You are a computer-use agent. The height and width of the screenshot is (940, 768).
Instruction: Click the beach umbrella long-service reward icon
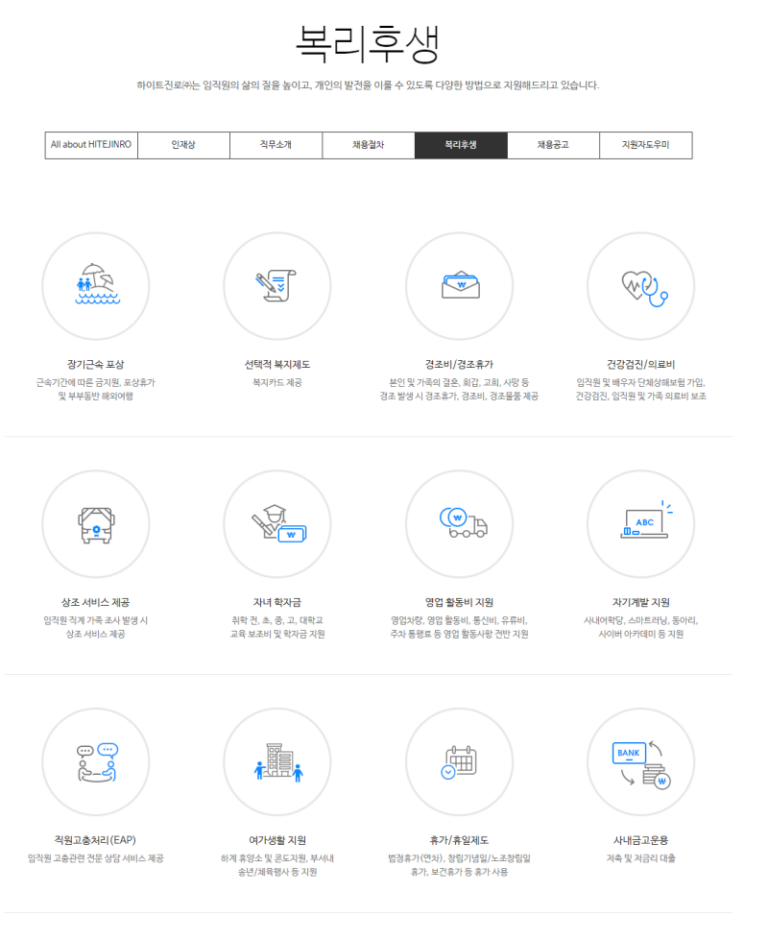[x=95, y=285]
